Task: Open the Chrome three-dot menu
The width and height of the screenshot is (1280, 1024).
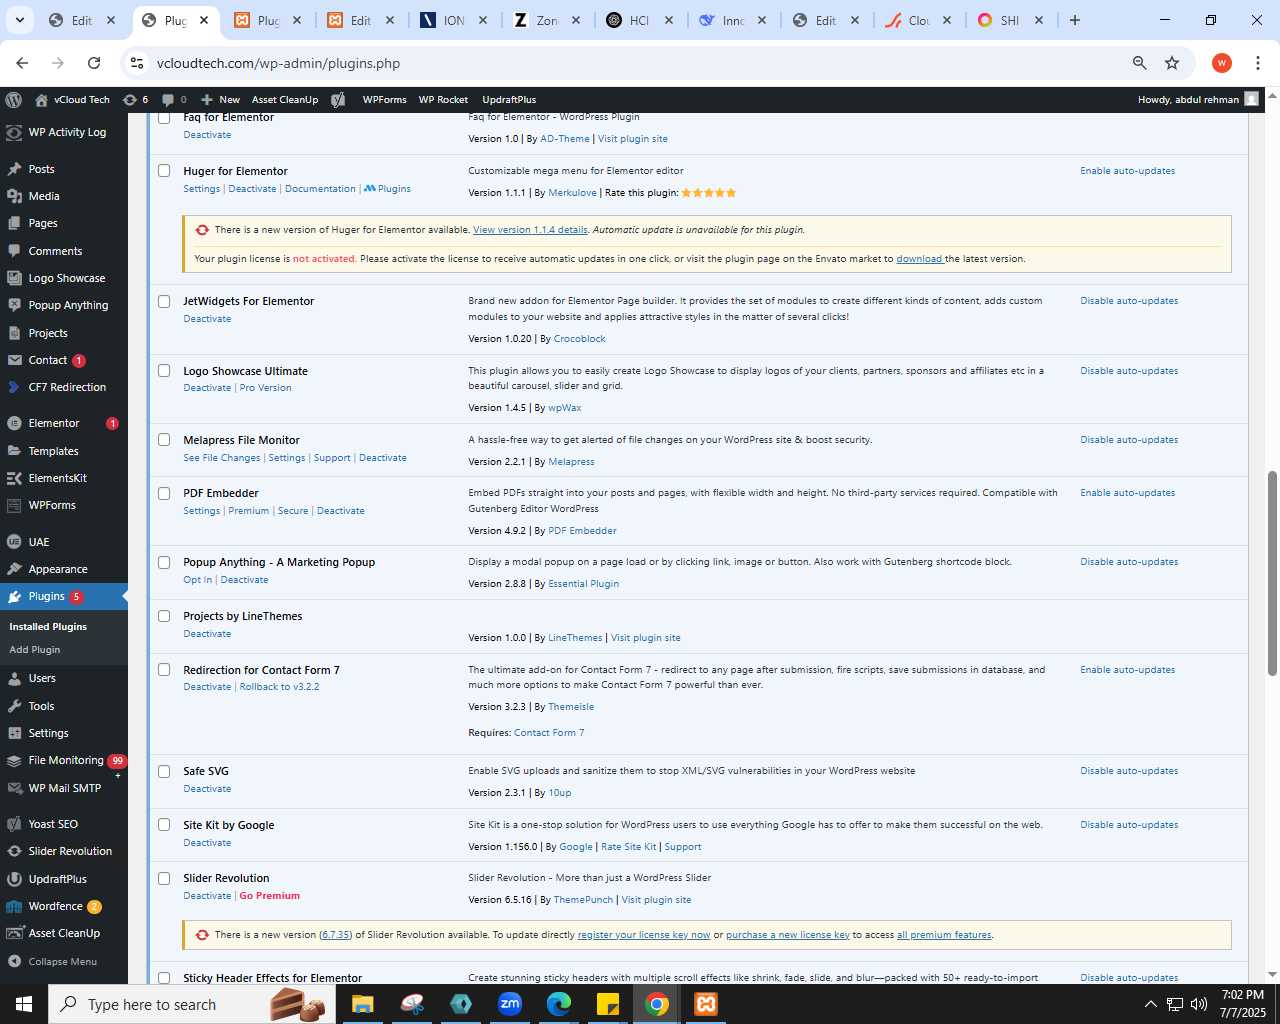Action: pos(1258,63)
